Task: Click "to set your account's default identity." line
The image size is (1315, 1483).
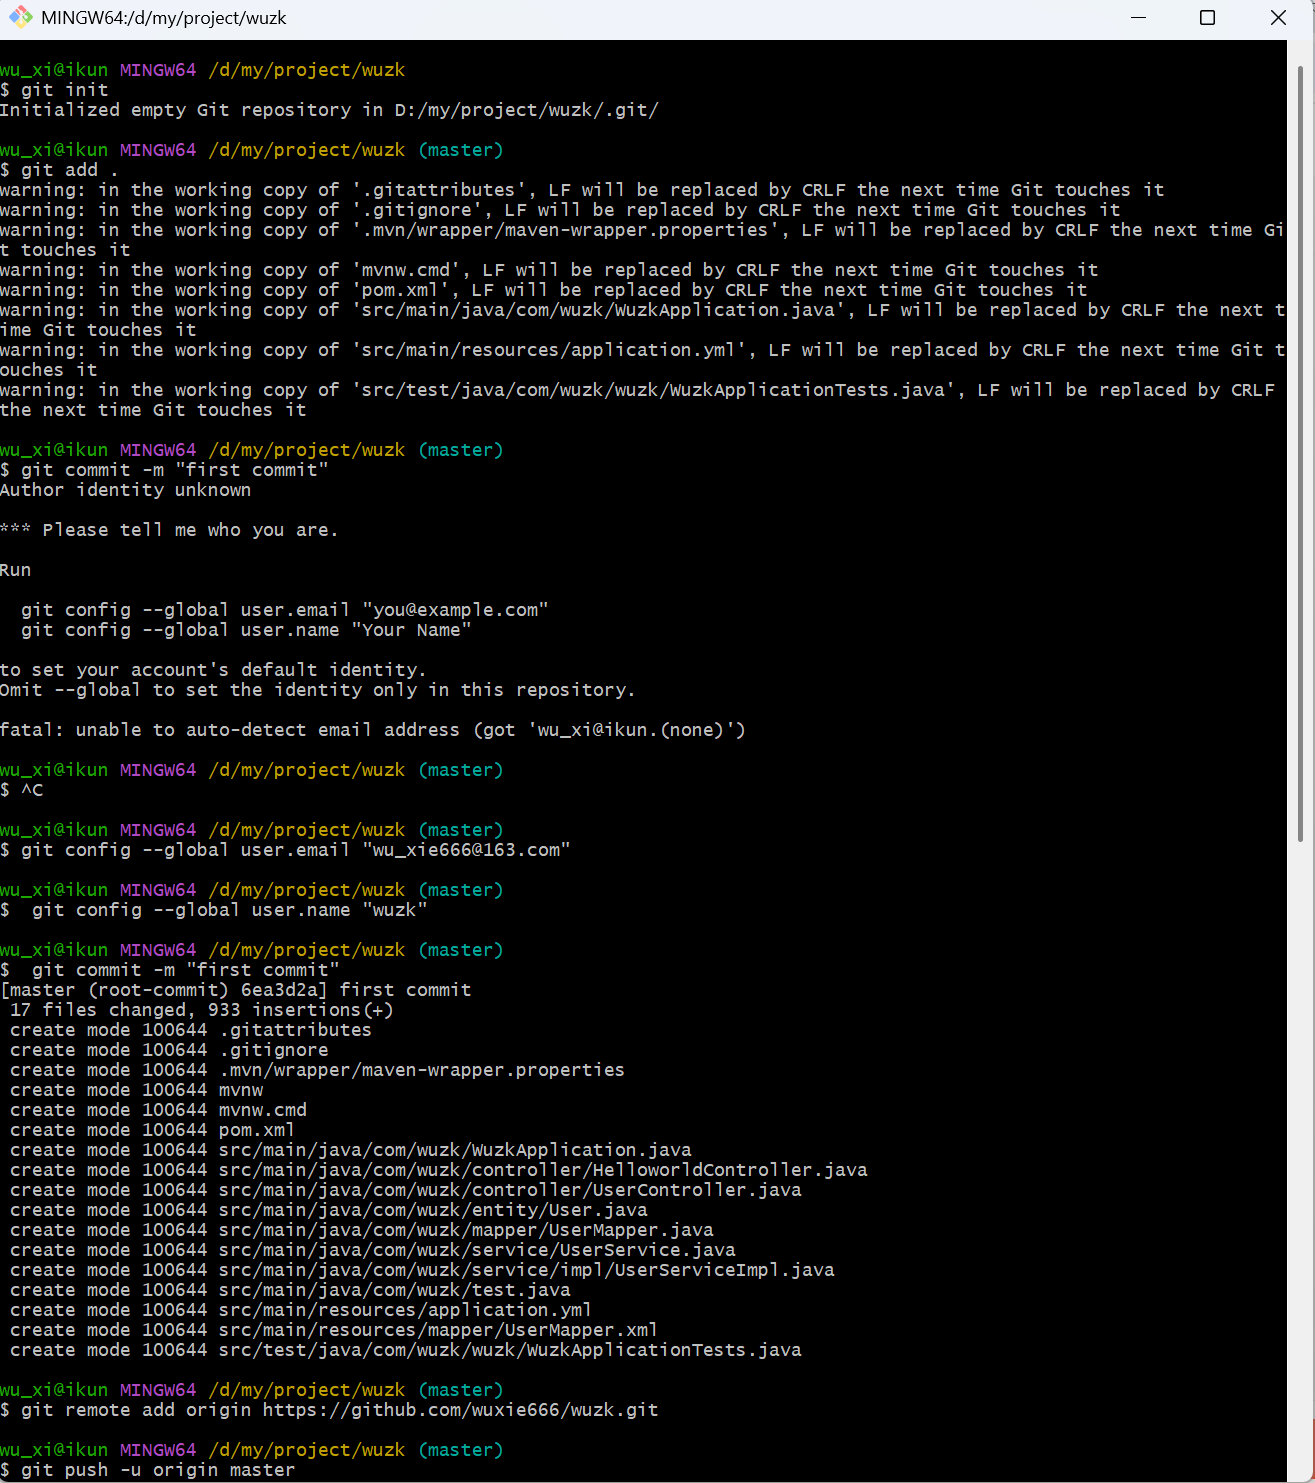Action: pyautogui.click(x=213, y=670)
